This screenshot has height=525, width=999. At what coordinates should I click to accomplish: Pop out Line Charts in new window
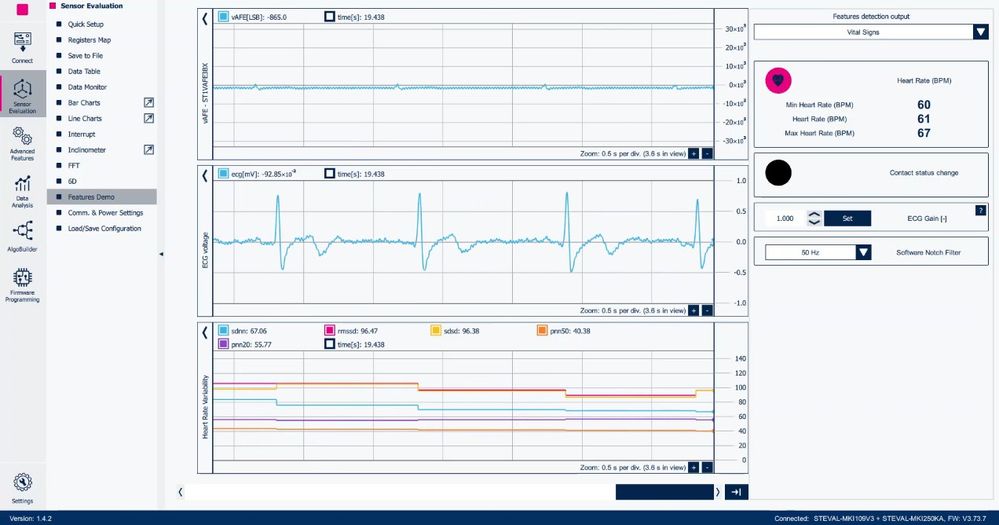(148, 119)
